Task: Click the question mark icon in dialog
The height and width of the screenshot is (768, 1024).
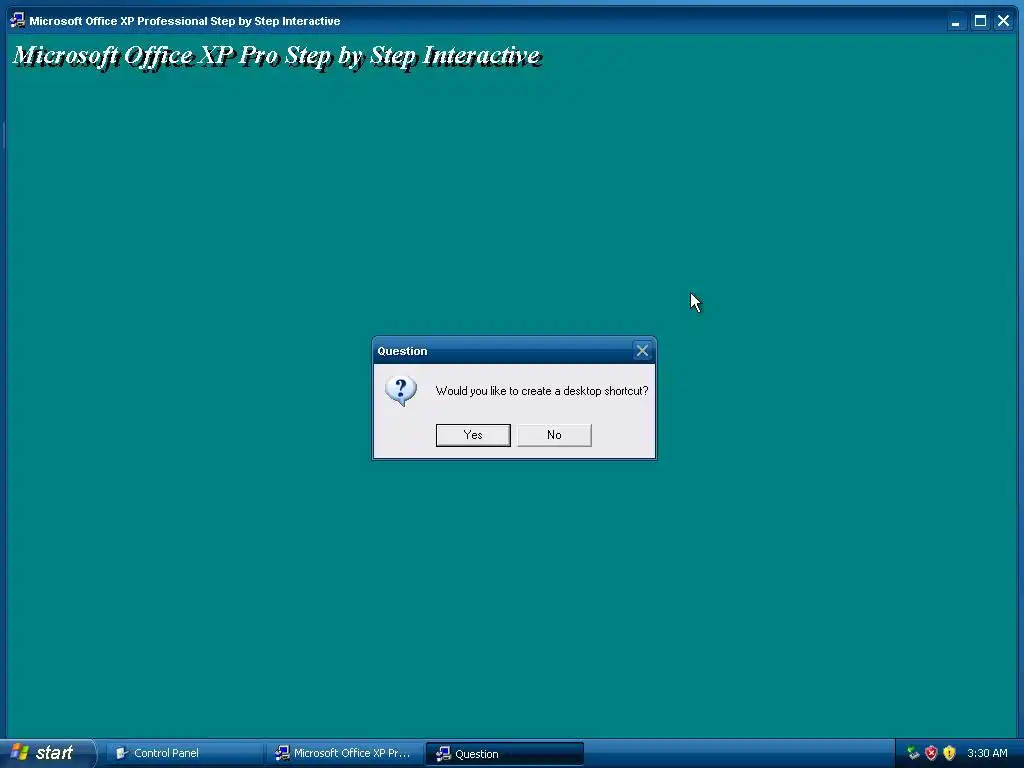Action: click(400, 391)
